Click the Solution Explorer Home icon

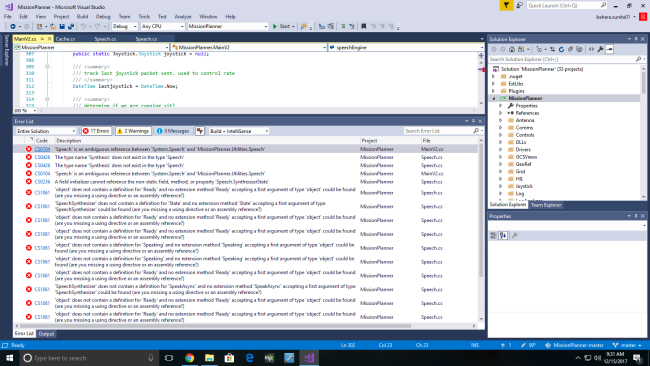pos(512,49)
